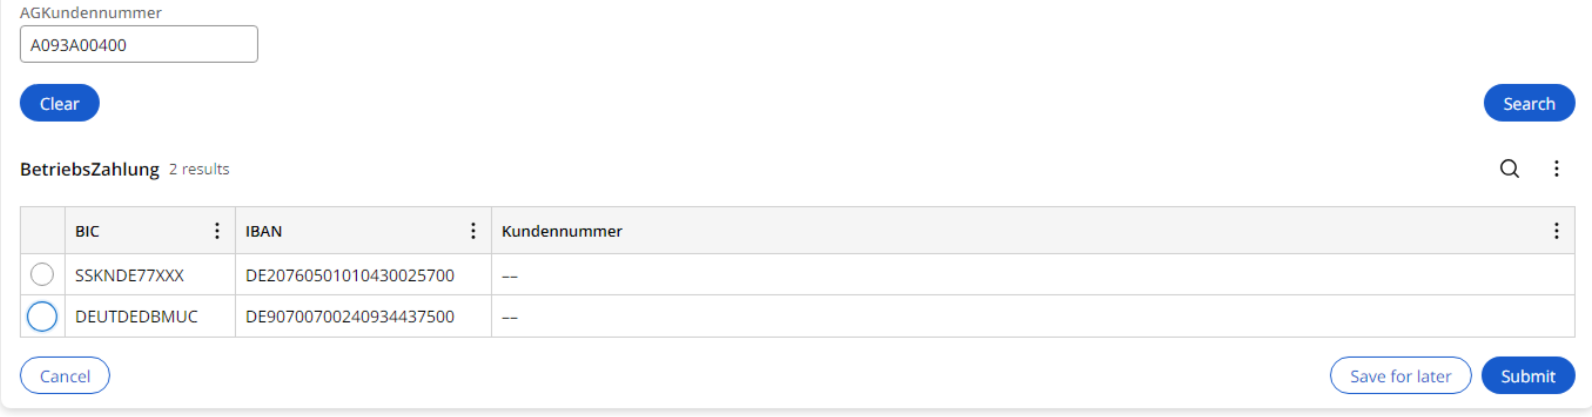Click the SSKNDE77XXX BIC cell
The height and width of the screenshot is (417, 1592).
click(129, 275)
